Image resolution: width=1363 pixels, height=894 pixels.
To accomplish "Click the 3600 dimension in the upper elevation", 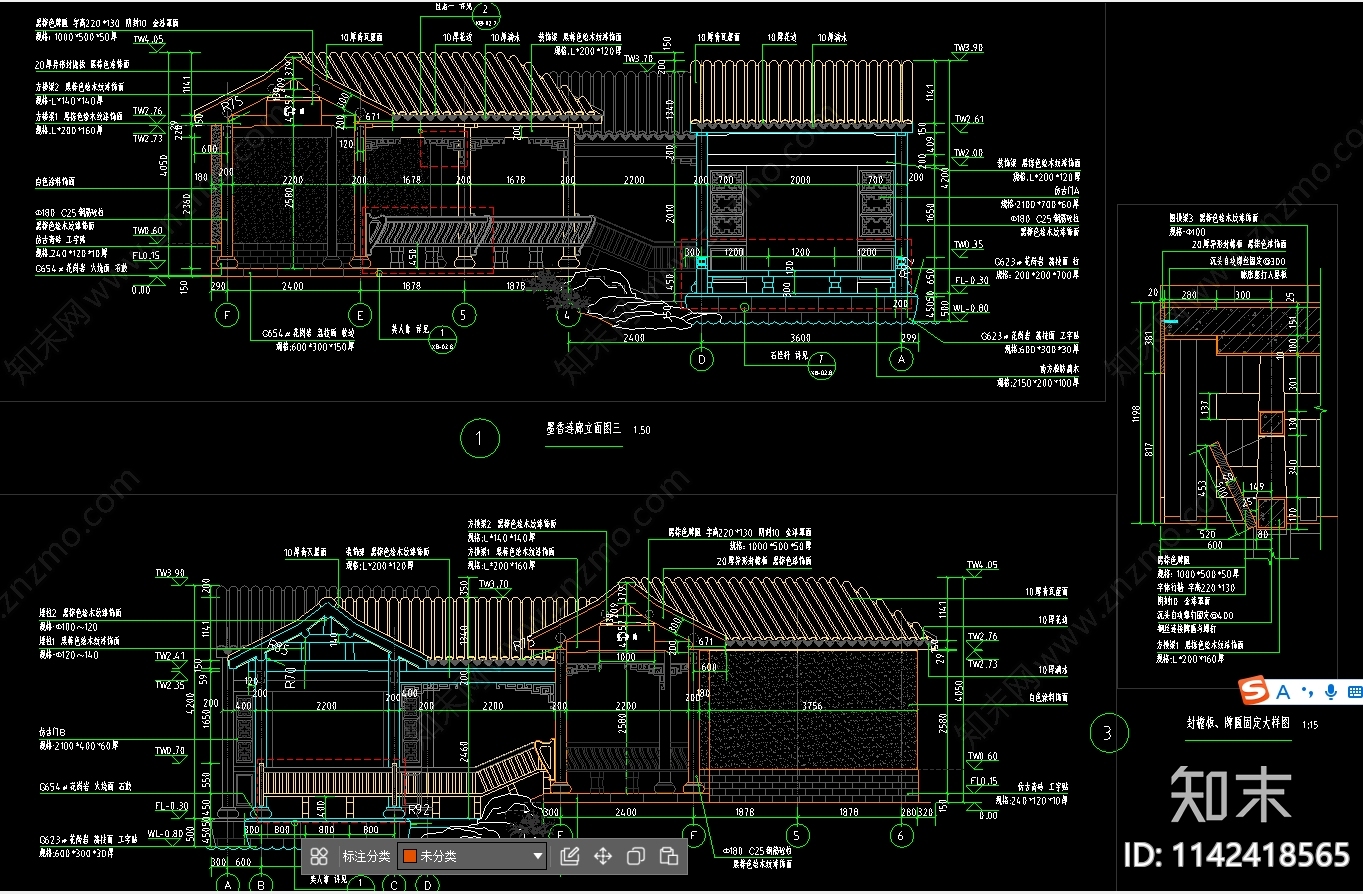I will pyautogui.click(x=802, y=338).
